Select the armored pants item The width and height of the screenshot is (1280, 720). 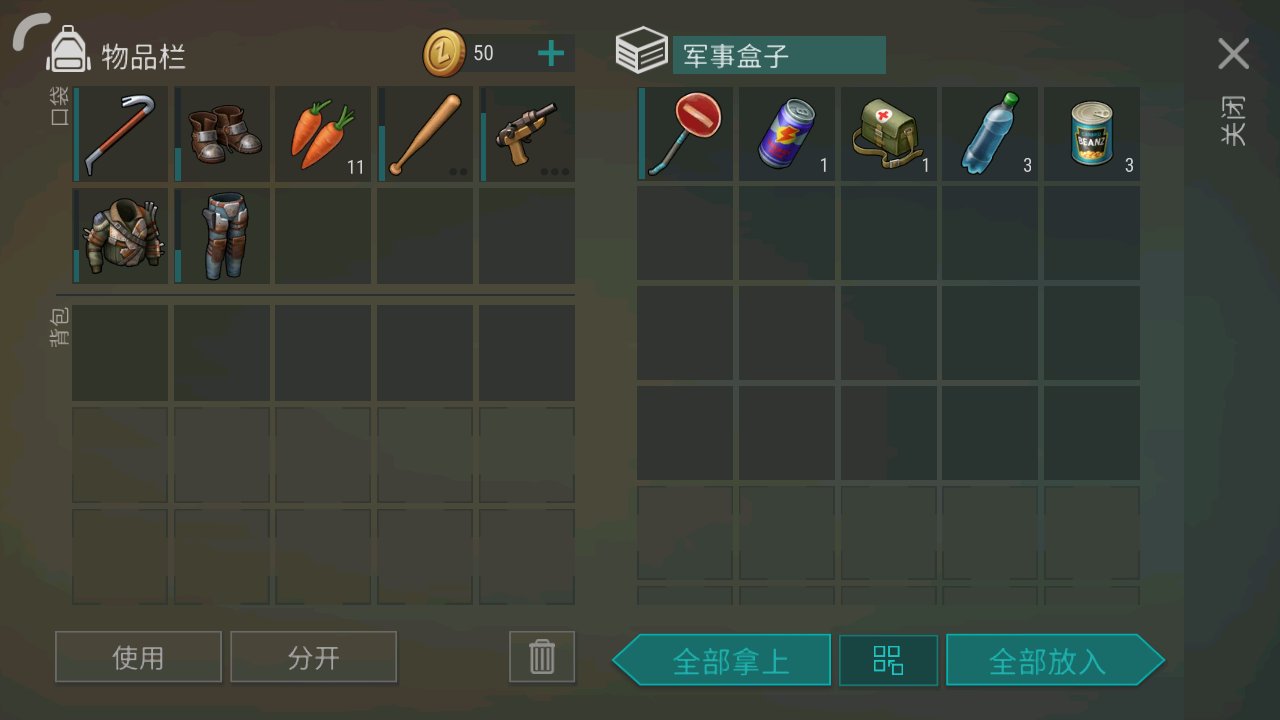point(223,236)
